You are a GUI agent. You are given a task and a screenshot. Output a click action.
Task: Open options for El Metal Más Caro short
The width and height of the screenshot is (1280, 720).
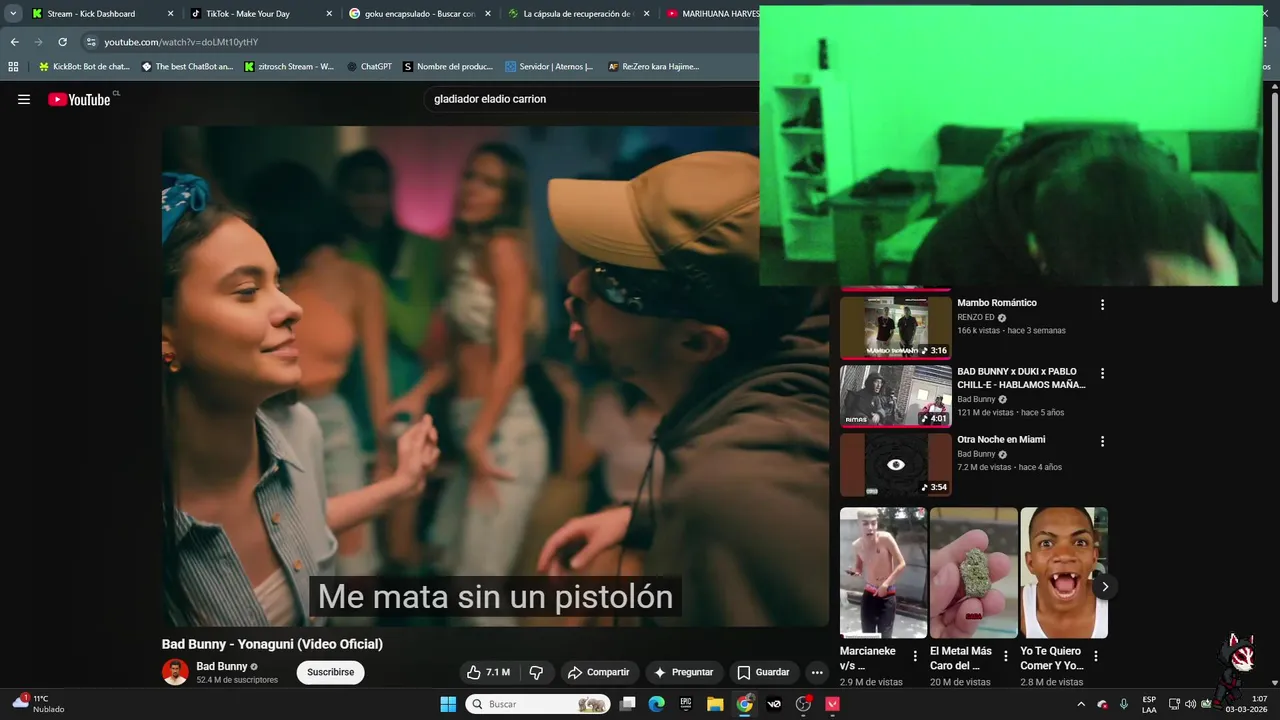(x=1006, y=656)
